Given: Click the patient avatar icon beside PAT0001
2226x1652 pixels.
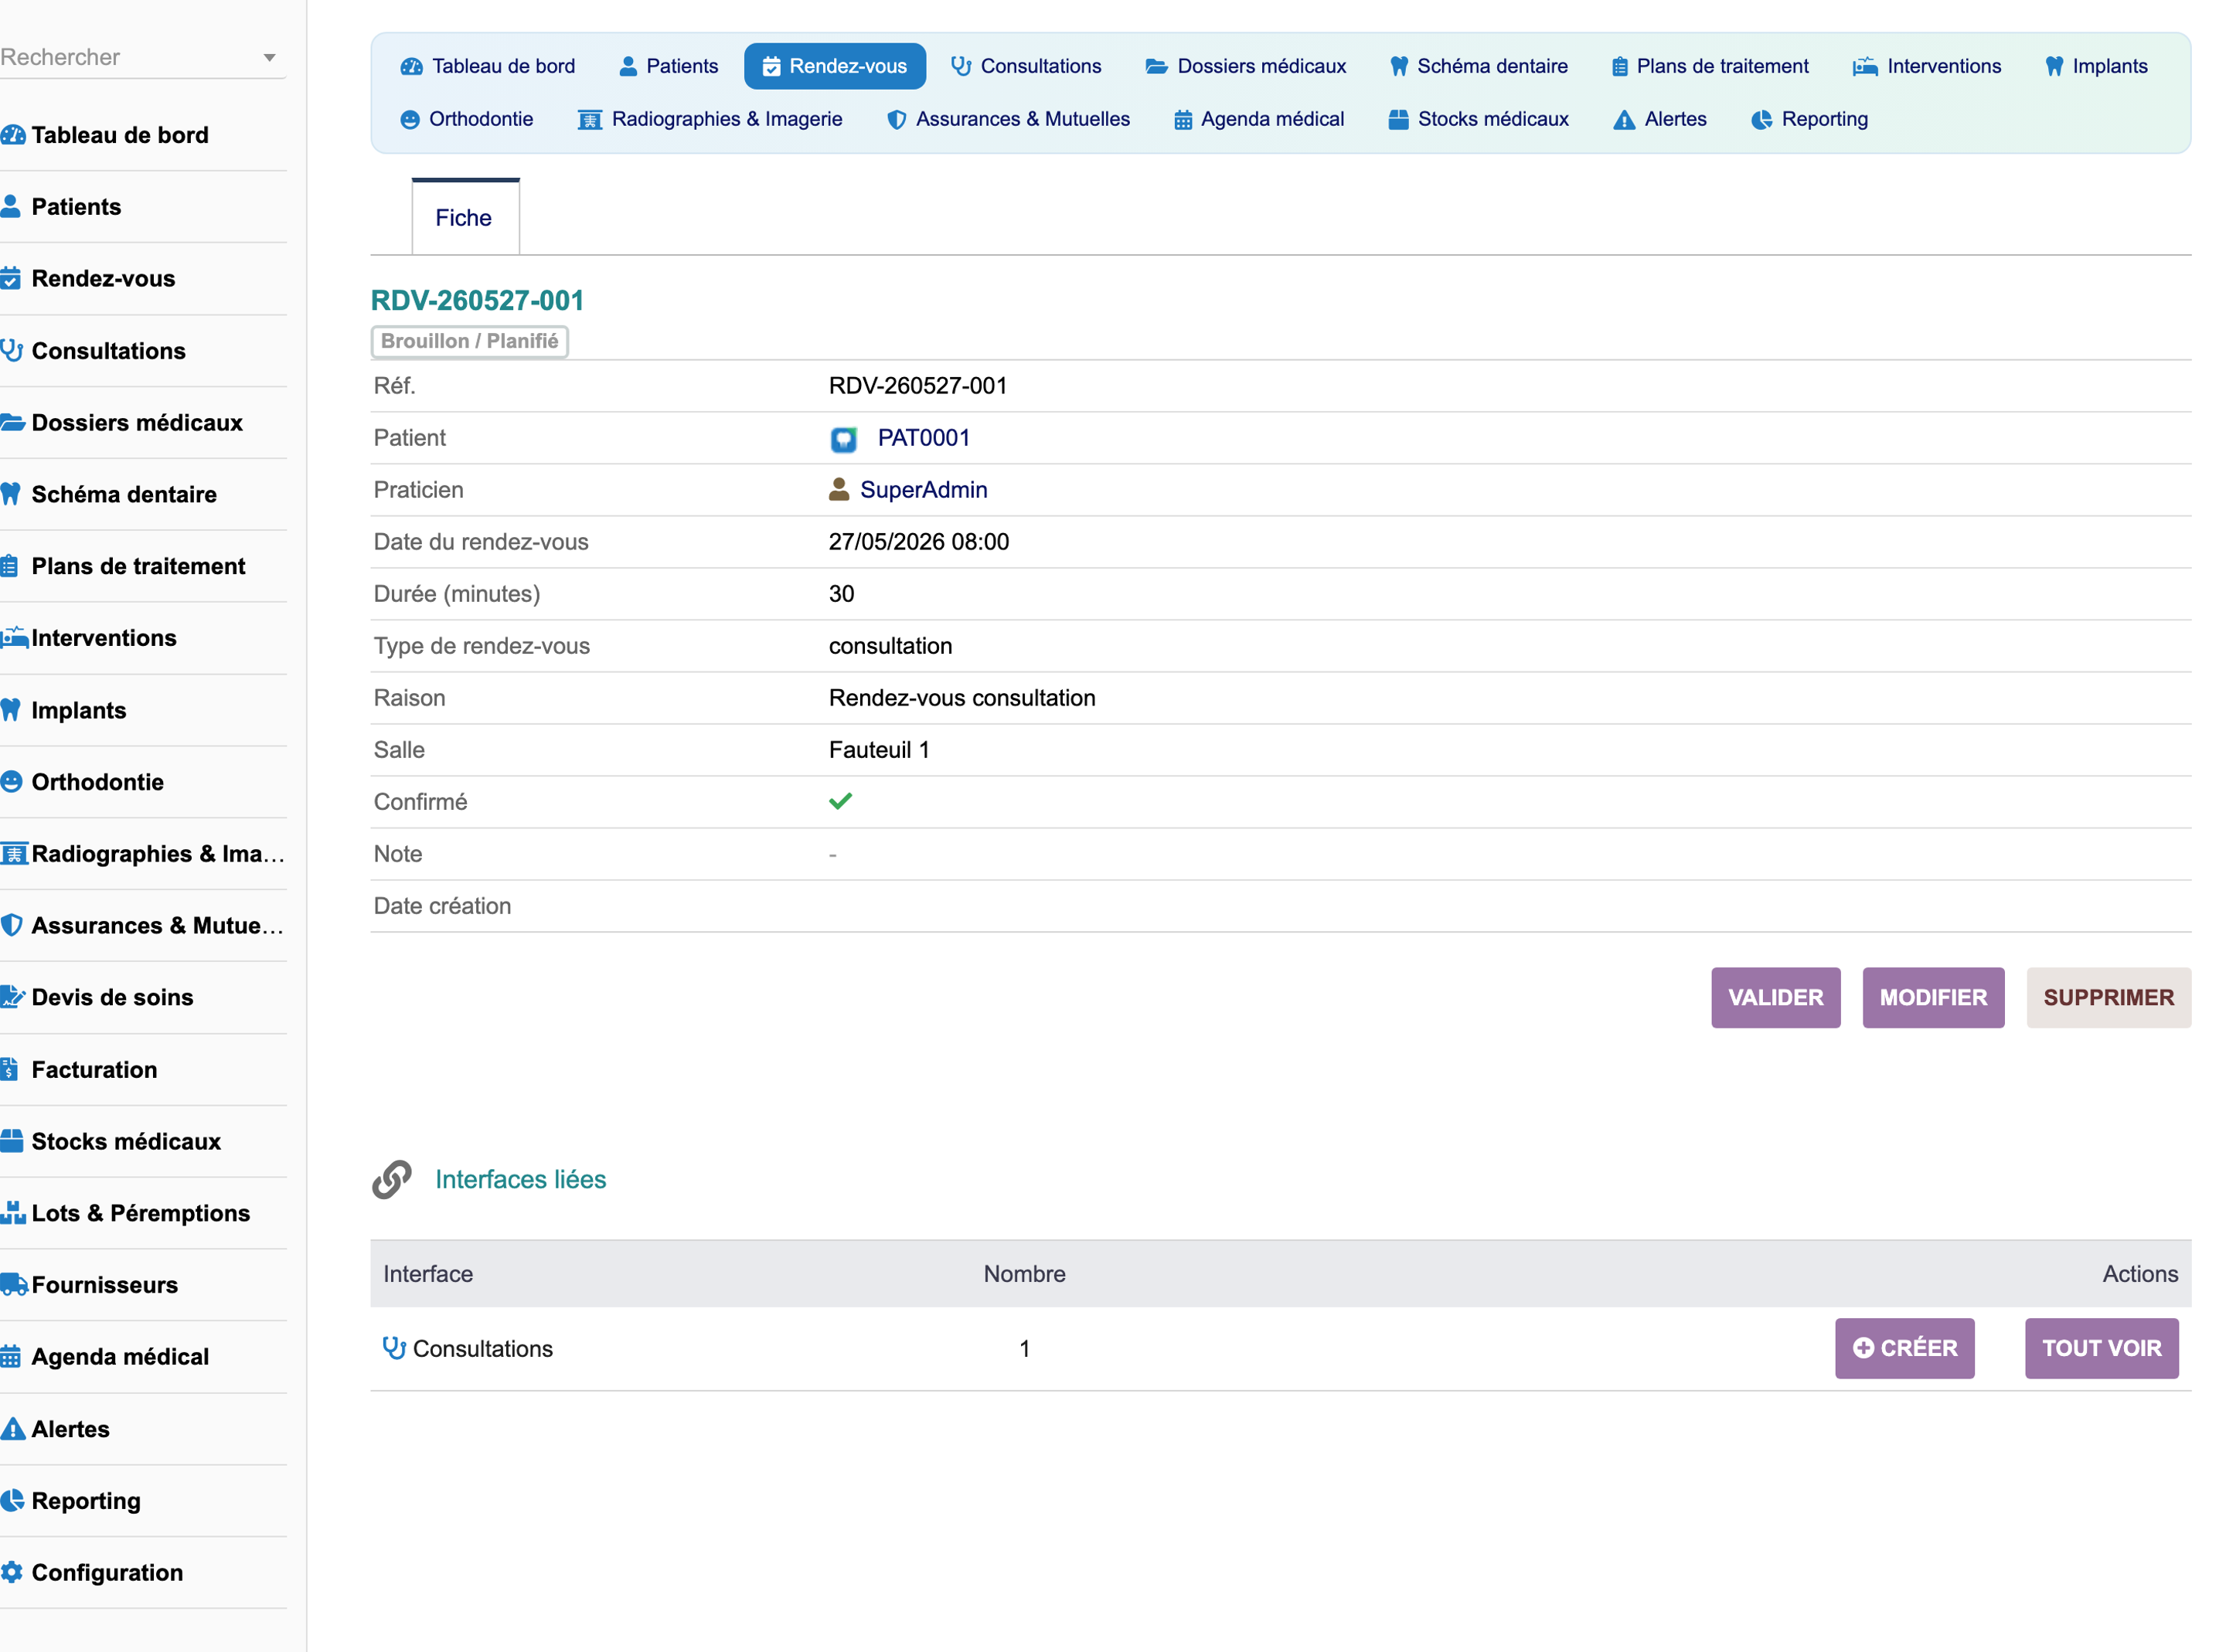Looking at the screenshot, I should [x=844, y=439].
